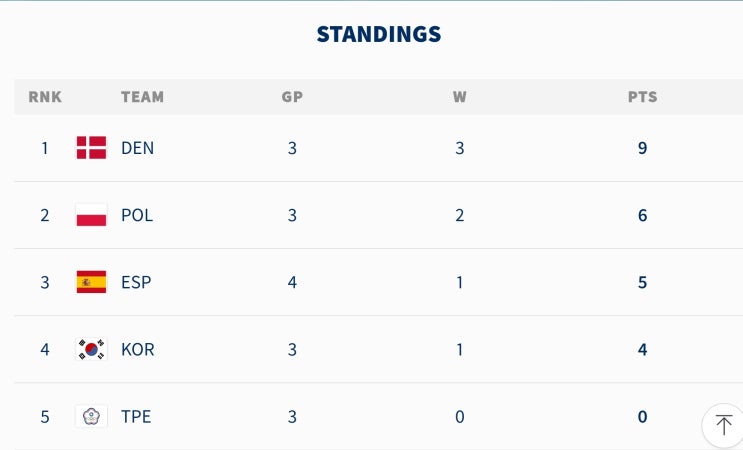Image resolution: width=743 pixels, height=450 pixels.
Task: Click the Chinese Taipei flag icon
Action: point(91,417)
